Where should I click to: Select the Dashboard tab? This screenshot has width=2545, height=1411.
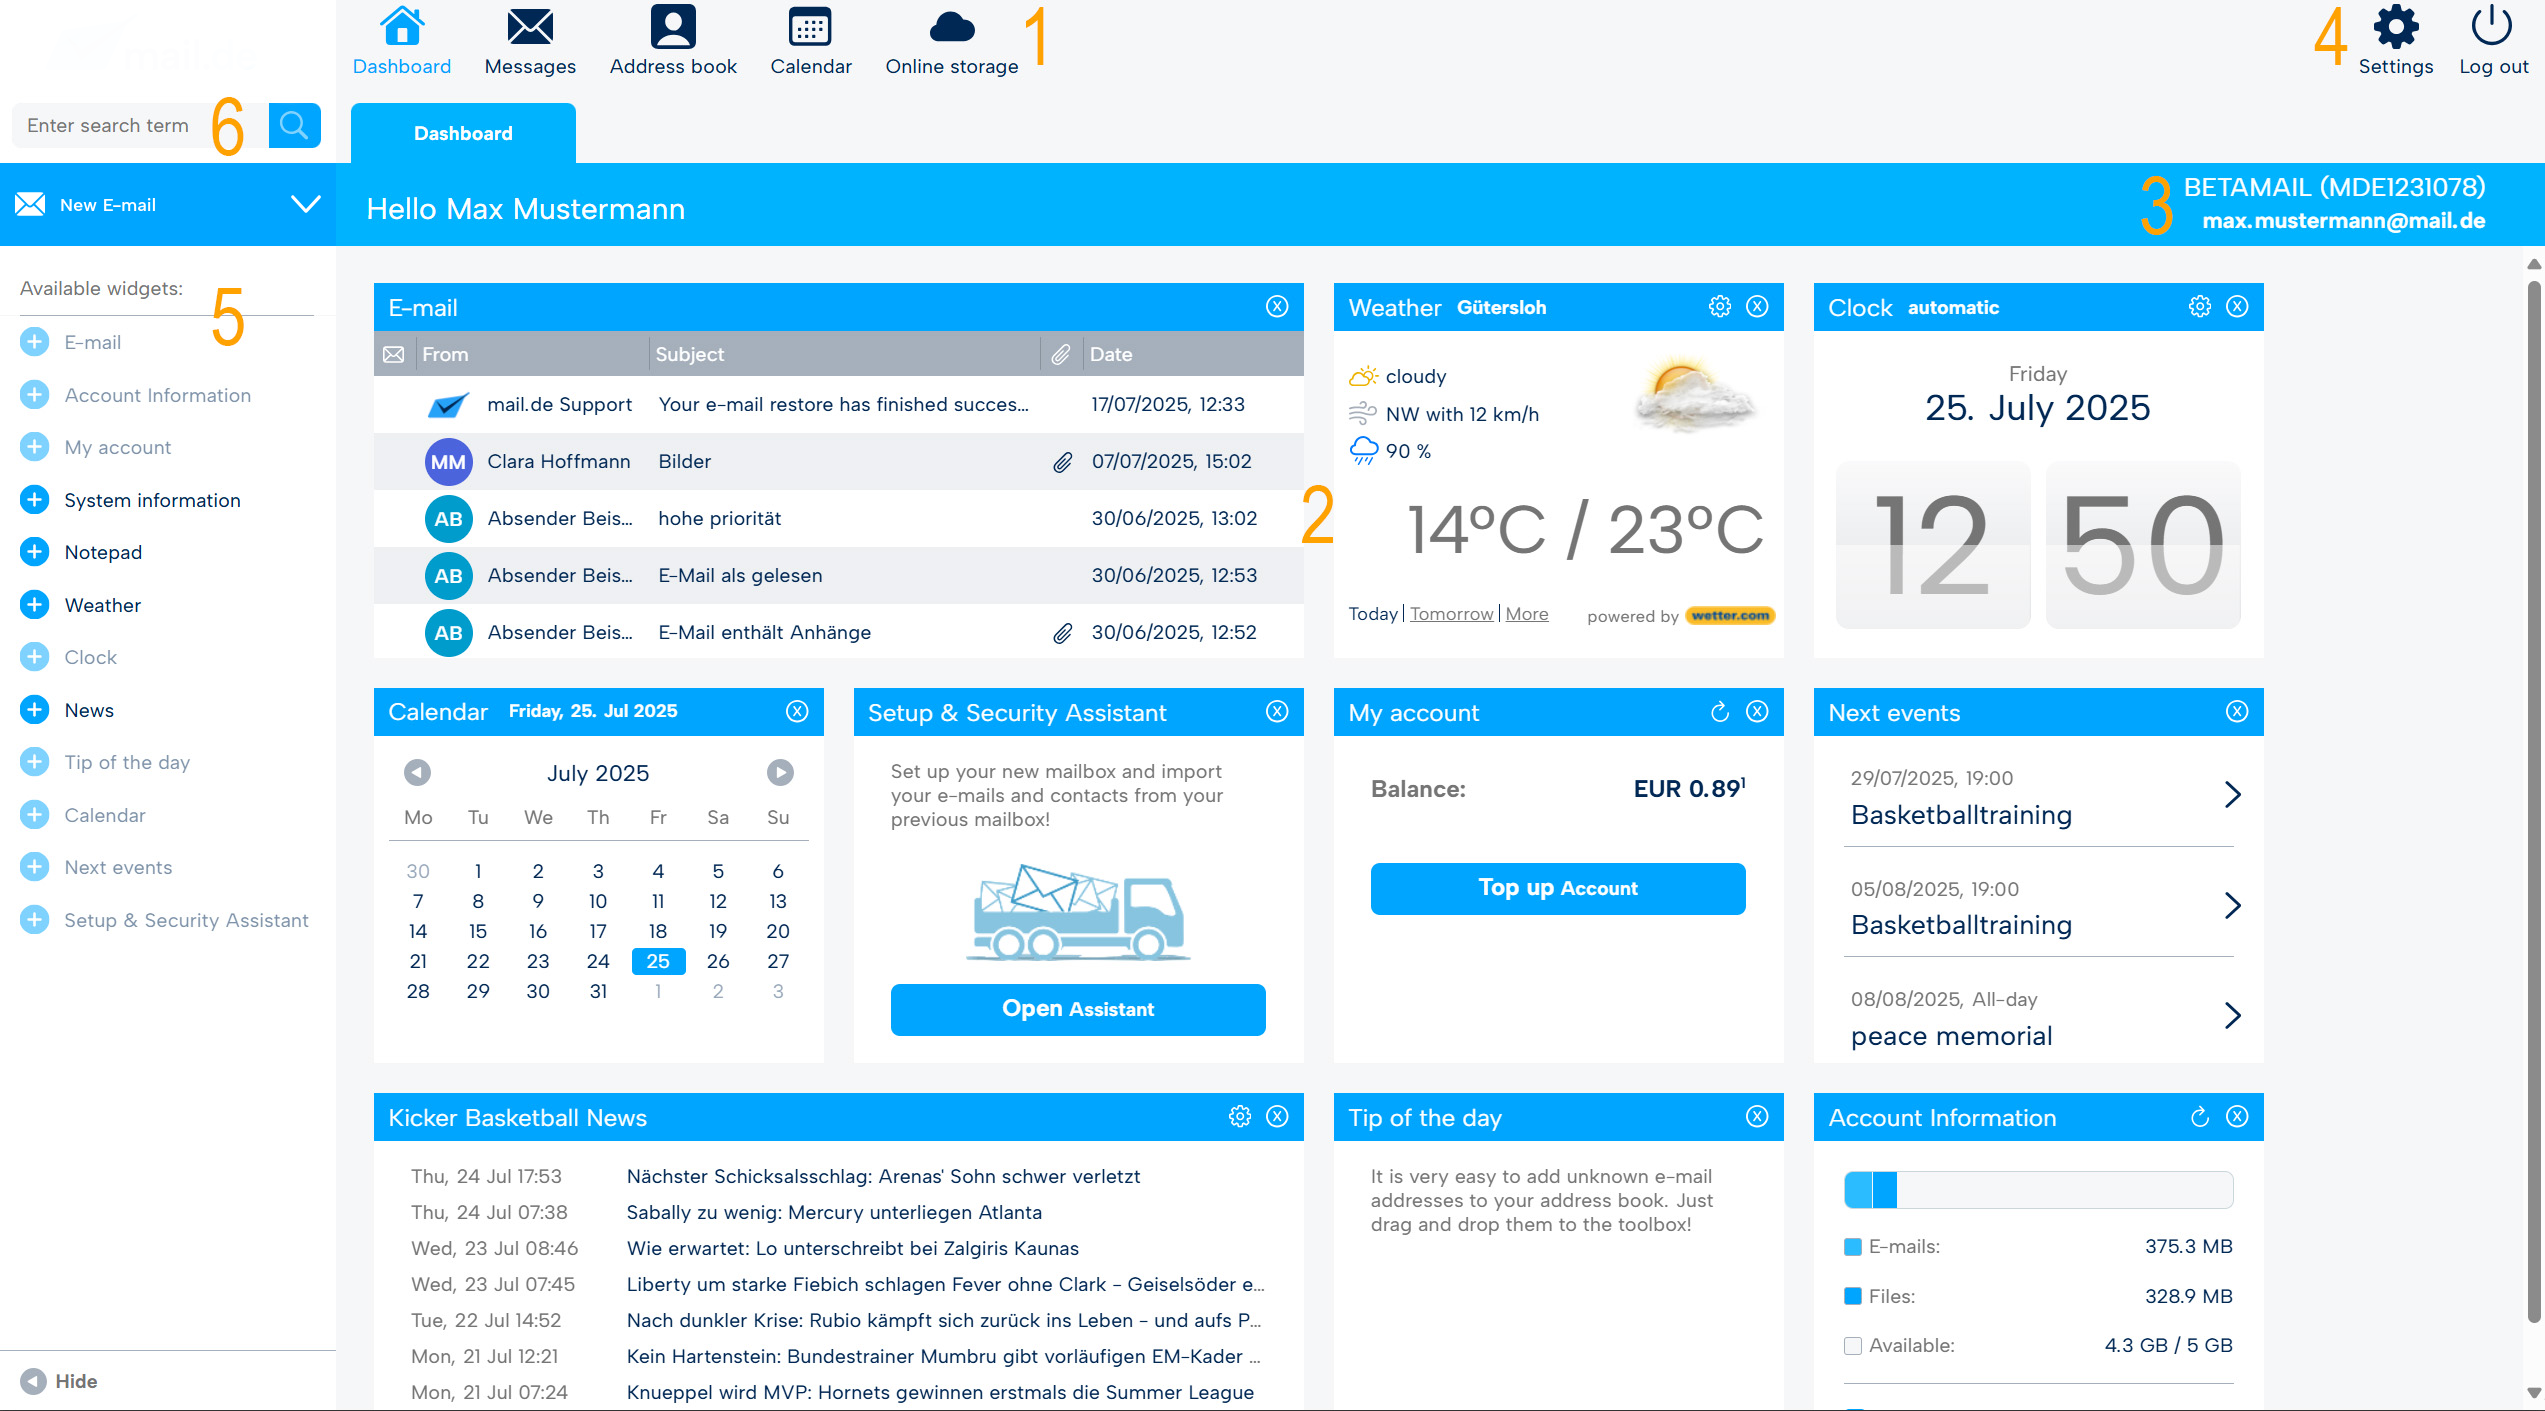(463, 133)
